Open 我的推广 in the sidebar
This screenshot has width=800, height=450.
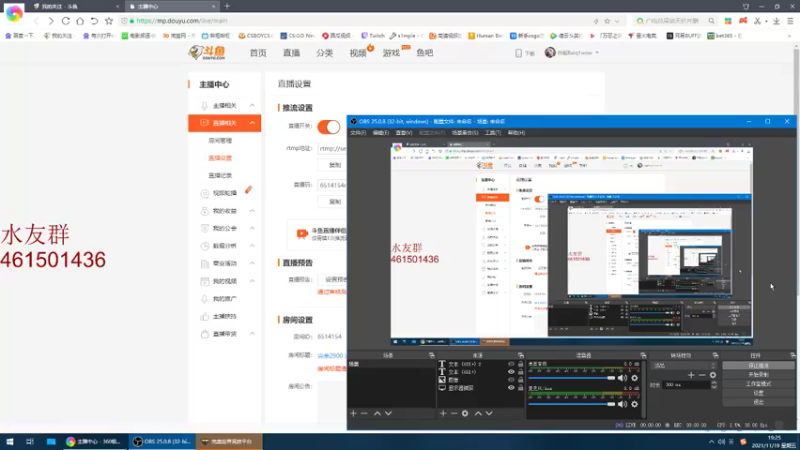224,298
